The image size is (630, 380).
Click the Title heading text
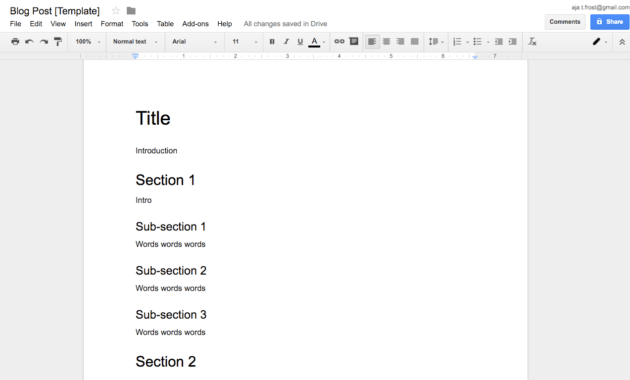[153, 118]
